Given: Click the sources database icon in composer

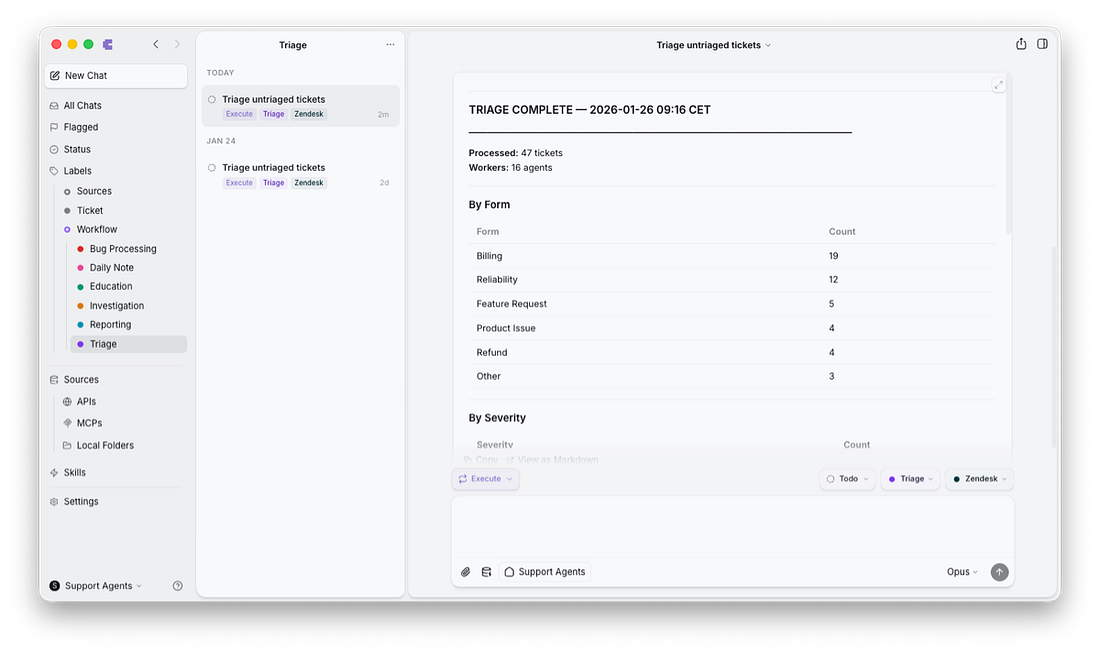Looking at the screenshot, I should 486,573.
